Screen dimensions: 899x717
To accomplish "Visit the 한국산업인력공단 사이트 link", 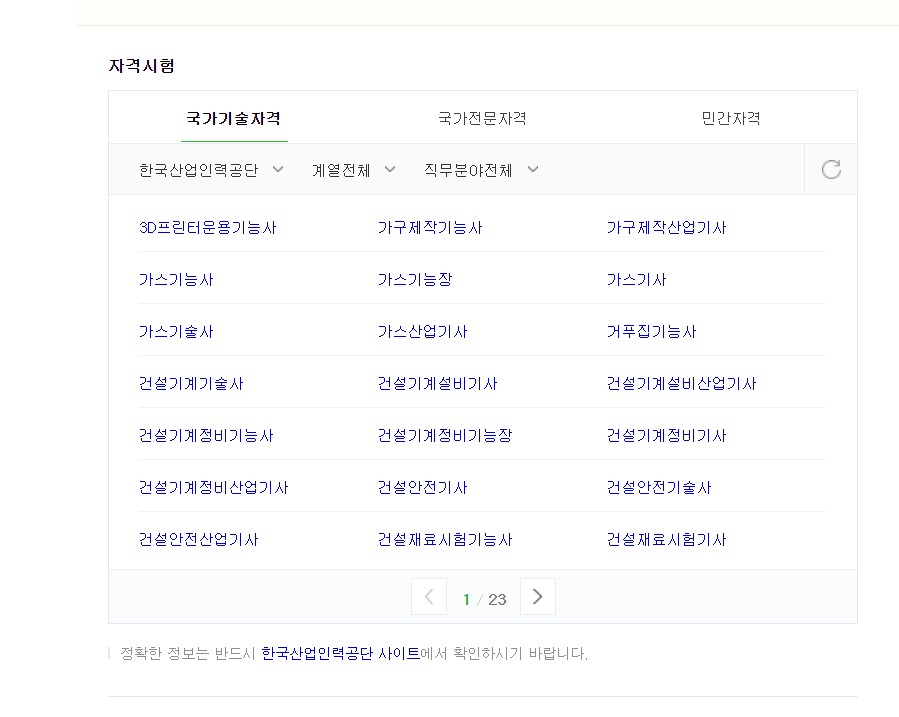I will [341, 653].
